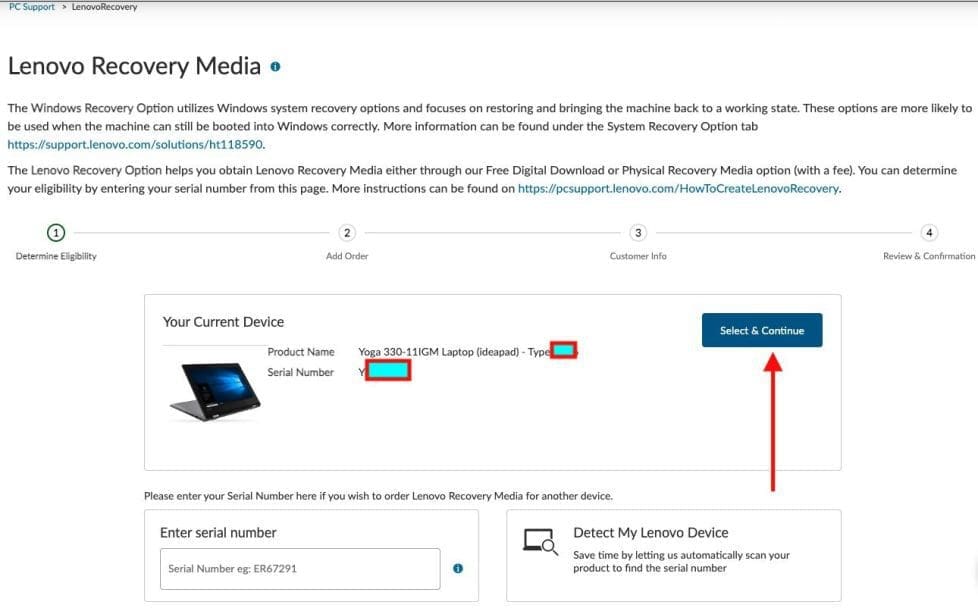Click the info icon beside Lenovo Recovery Media title

pyautogui.click(x=275, y=67)
